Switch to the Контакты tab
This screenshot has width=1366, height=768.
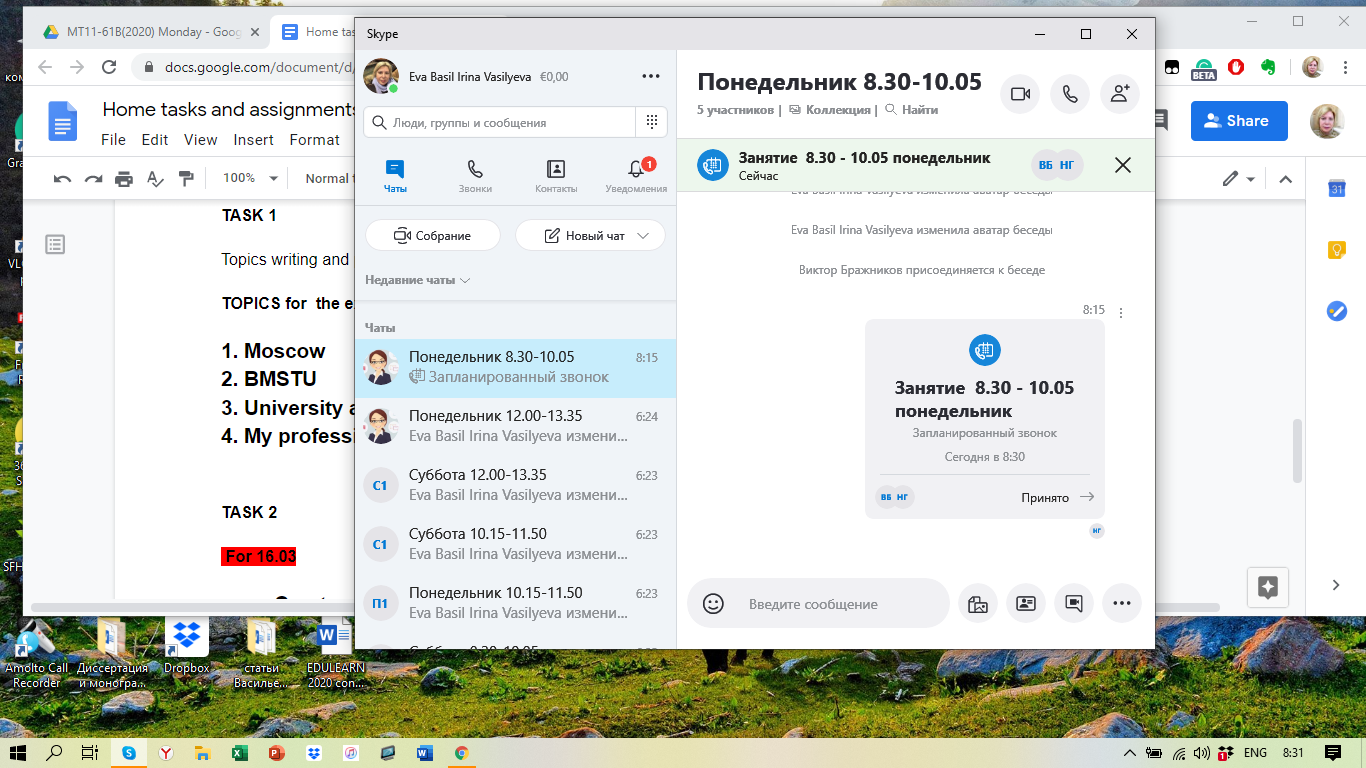pos(556,177)
